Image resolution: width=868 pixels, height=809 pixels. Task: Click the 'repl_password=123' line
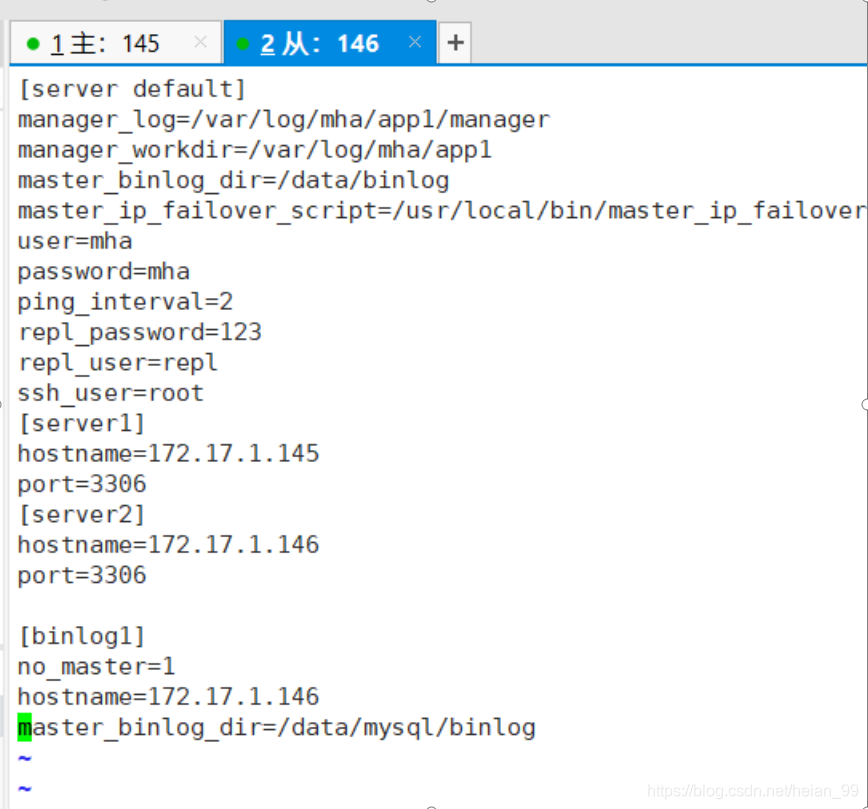[x=140, y=333]
